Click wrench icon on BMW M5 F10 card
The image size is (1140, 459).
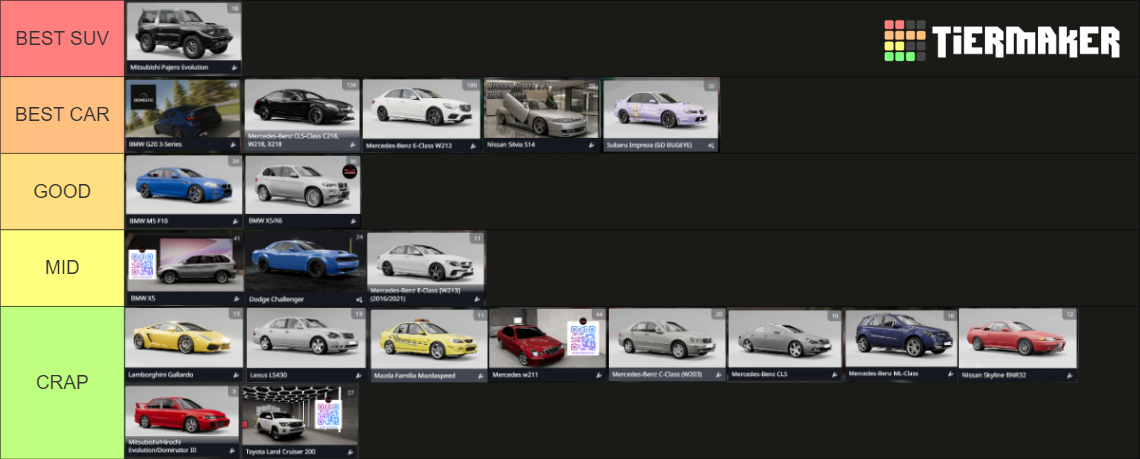click(235, 220)
